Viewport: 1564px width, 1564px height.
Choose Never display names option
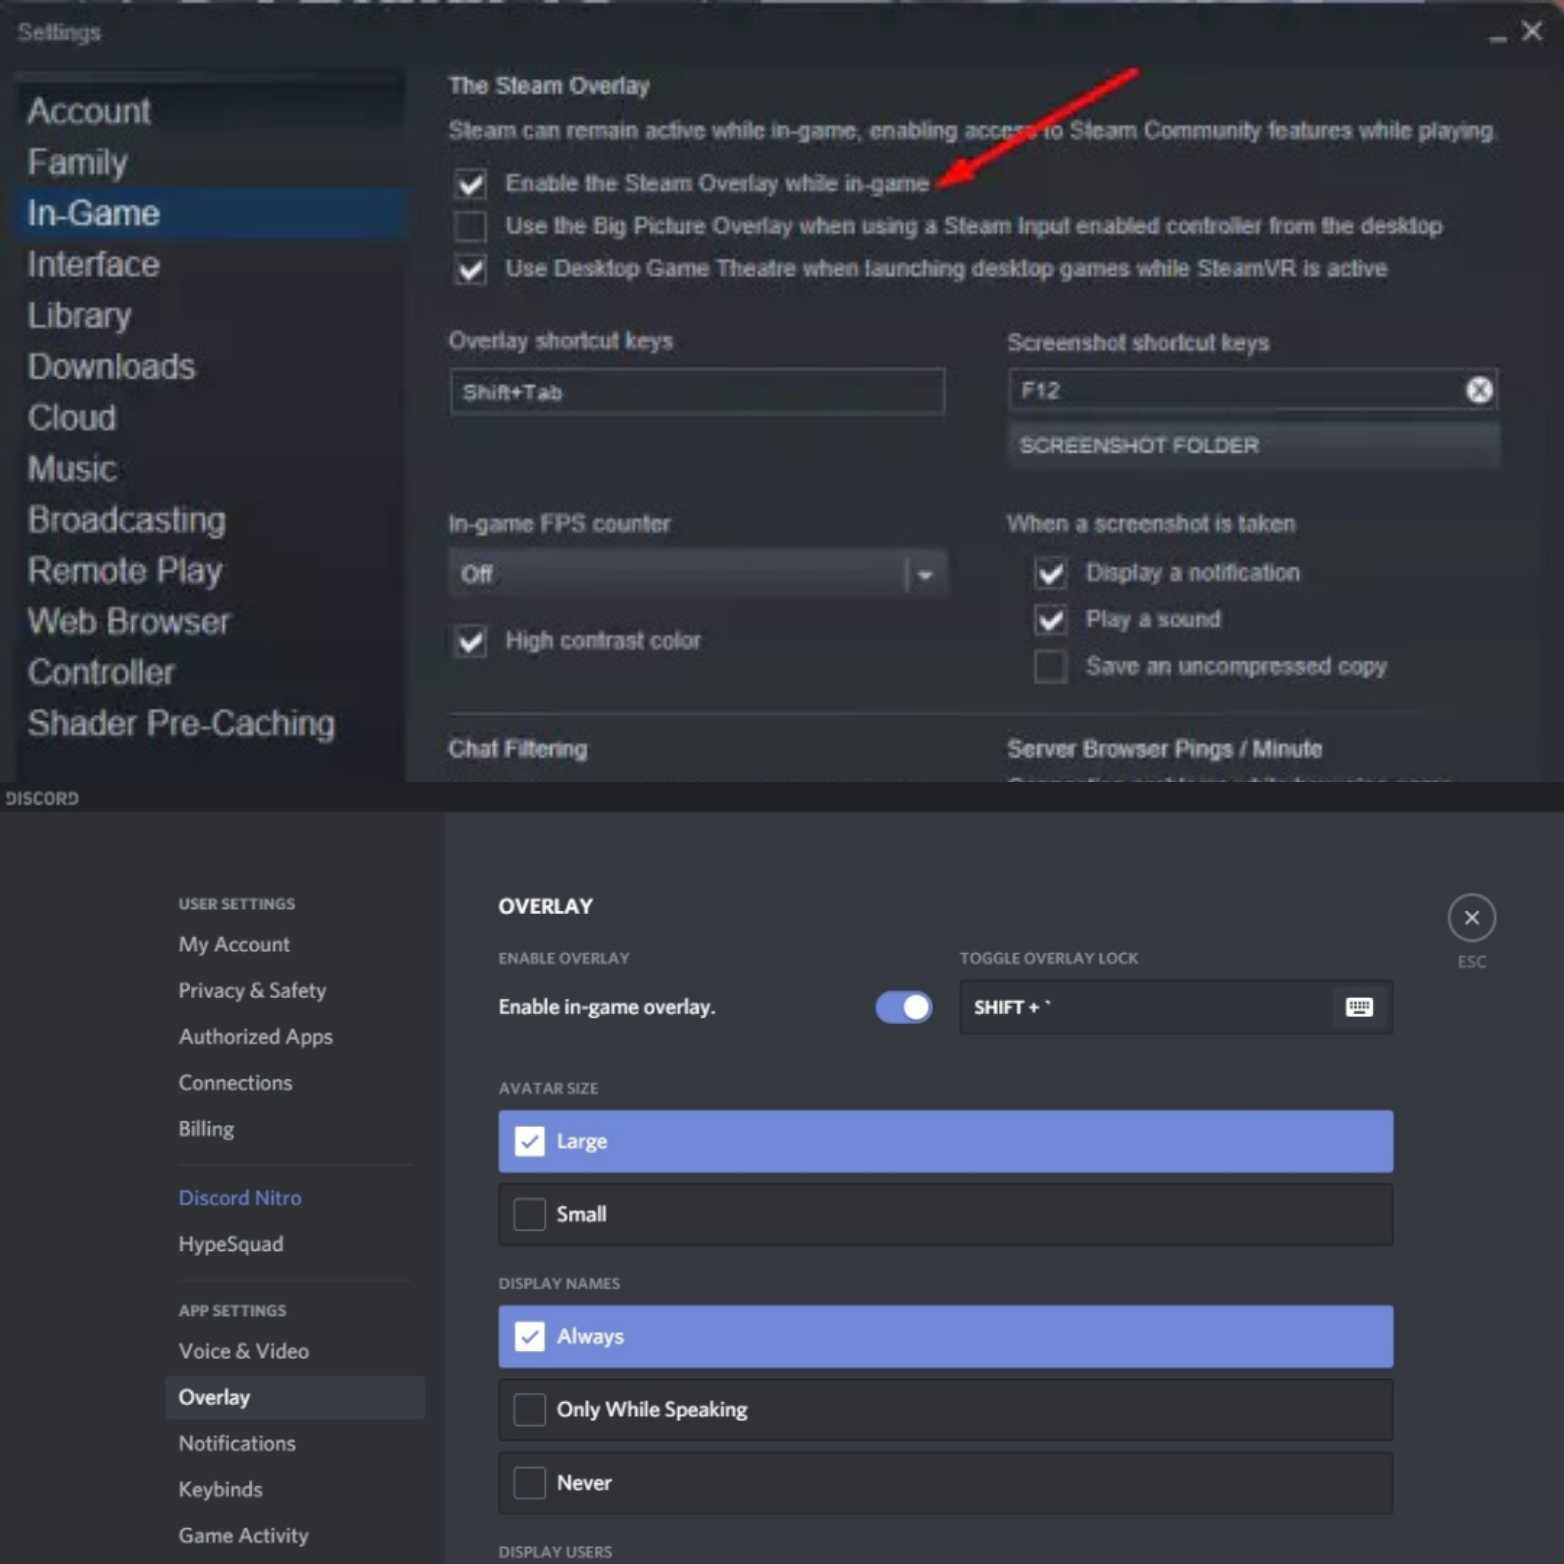click(945, 1483)
